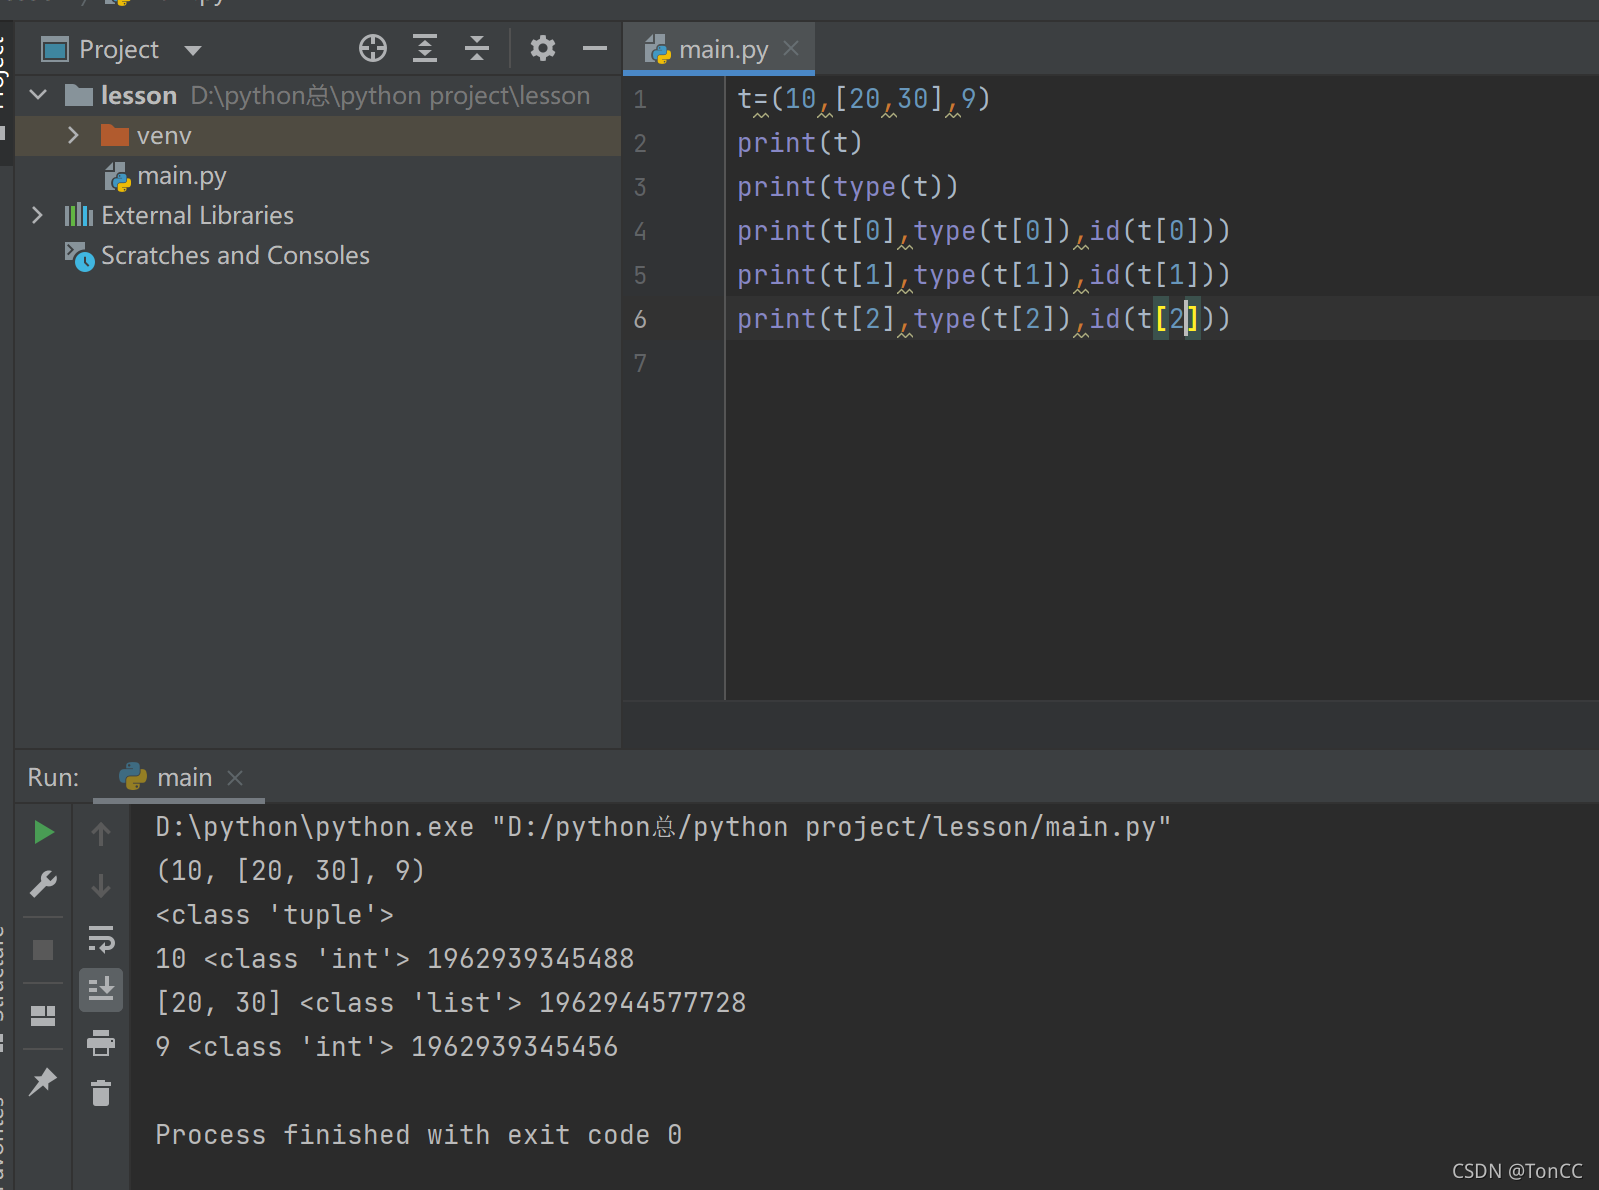Click the code line printing t[1]

coord(983,275)
